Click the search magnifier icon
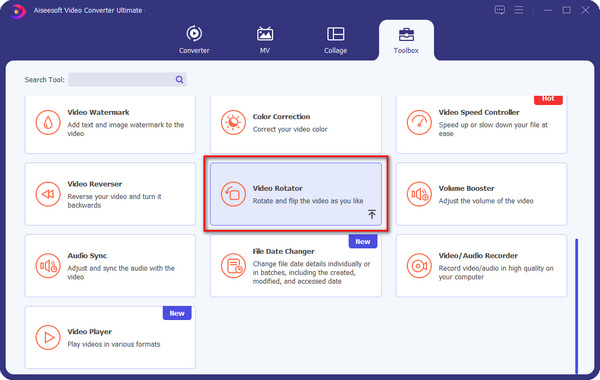The image size is (600, 380). click(179, 80)
